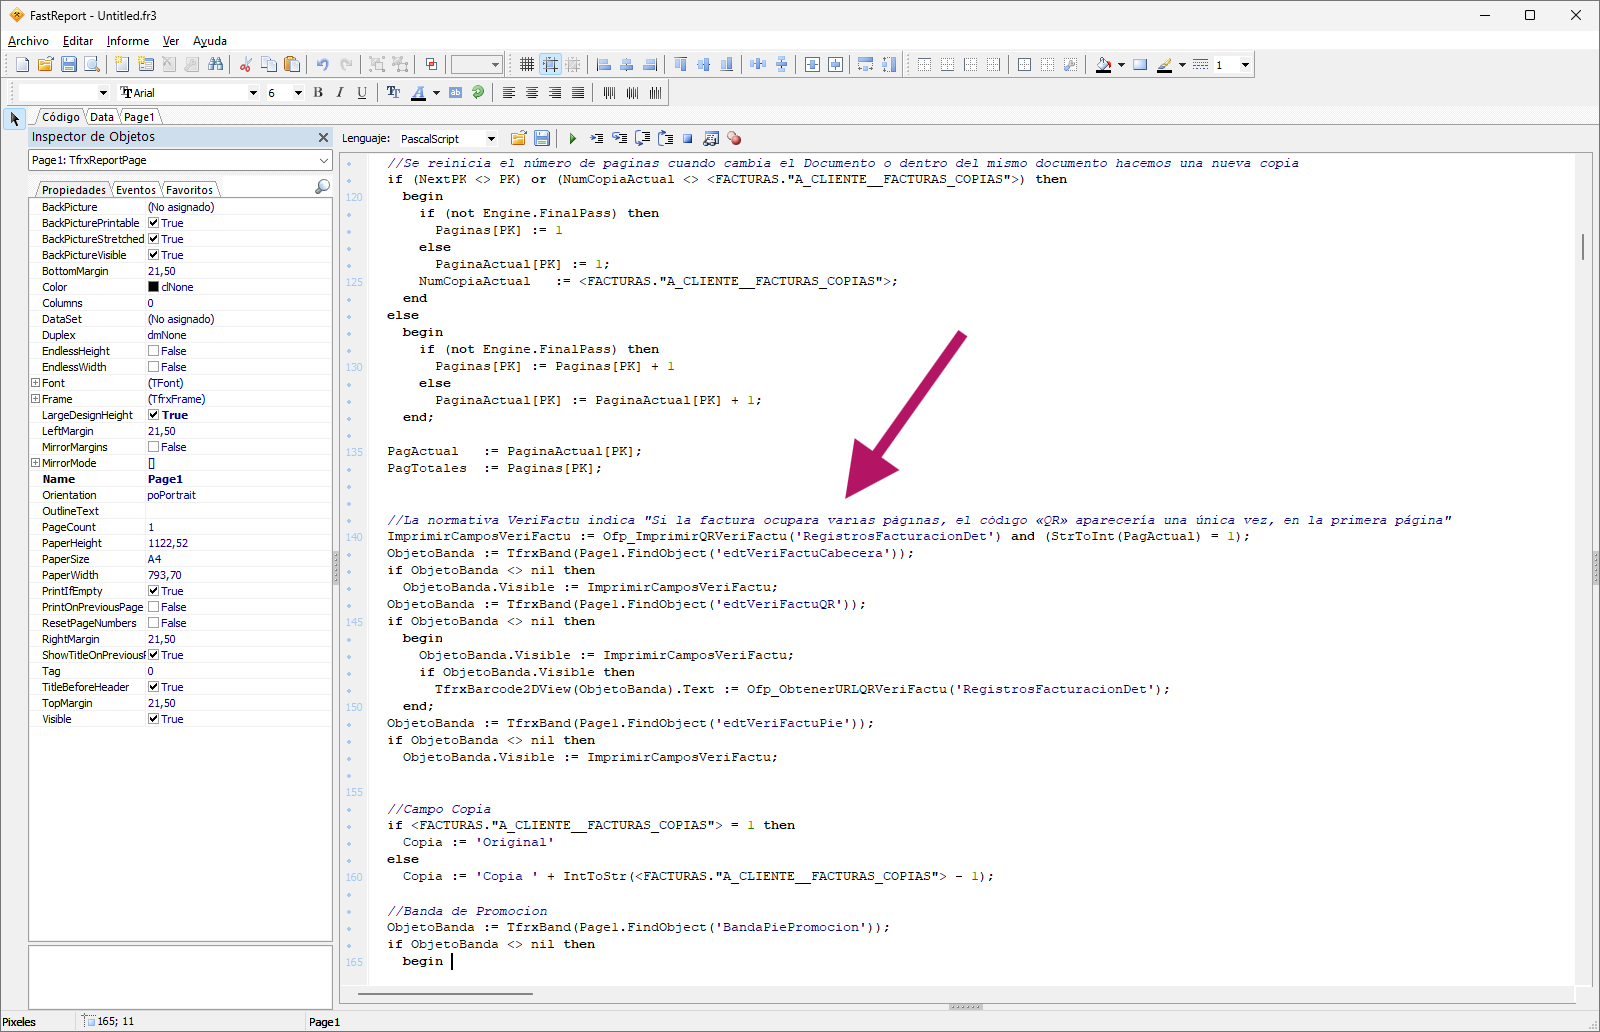Run the script with the green play icon
Viewport: 1600px width, 1032px height.
(x=572, y=139)
